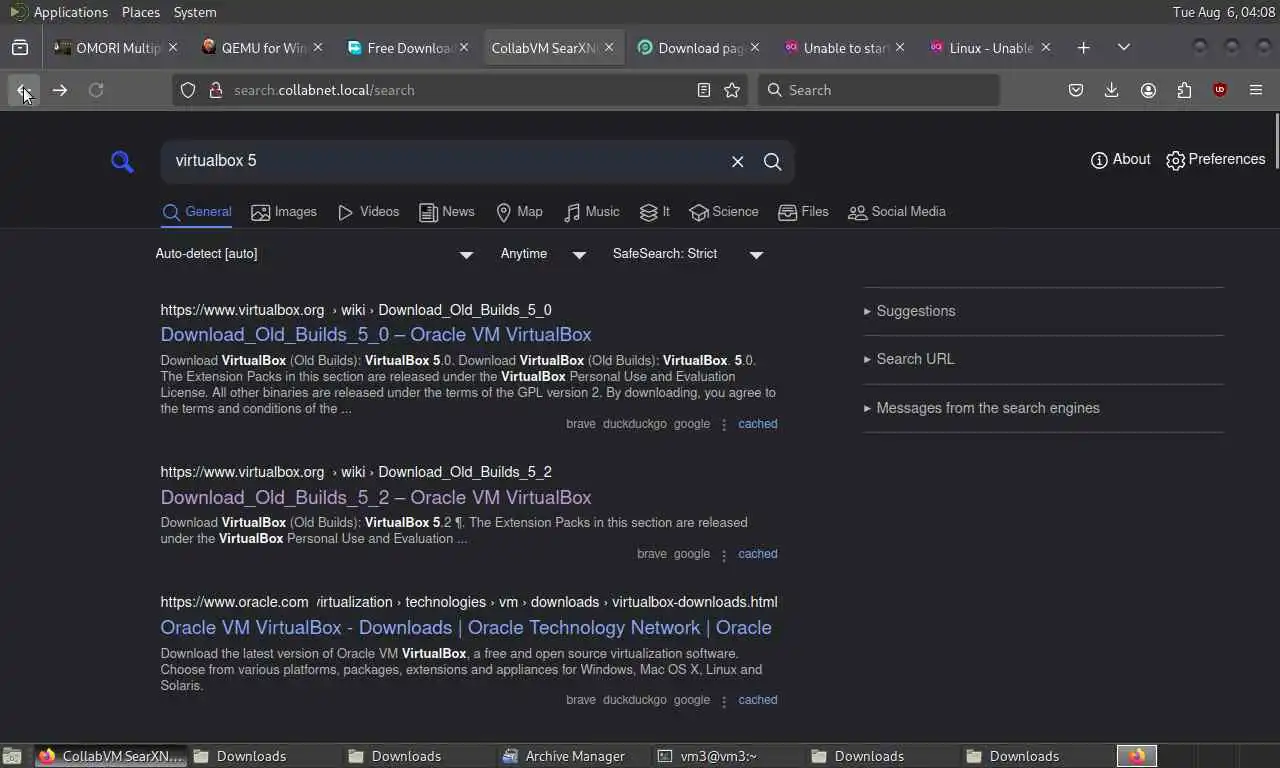
Task: Close the OMORI Multiplayer tab
Action: point(173,47)
